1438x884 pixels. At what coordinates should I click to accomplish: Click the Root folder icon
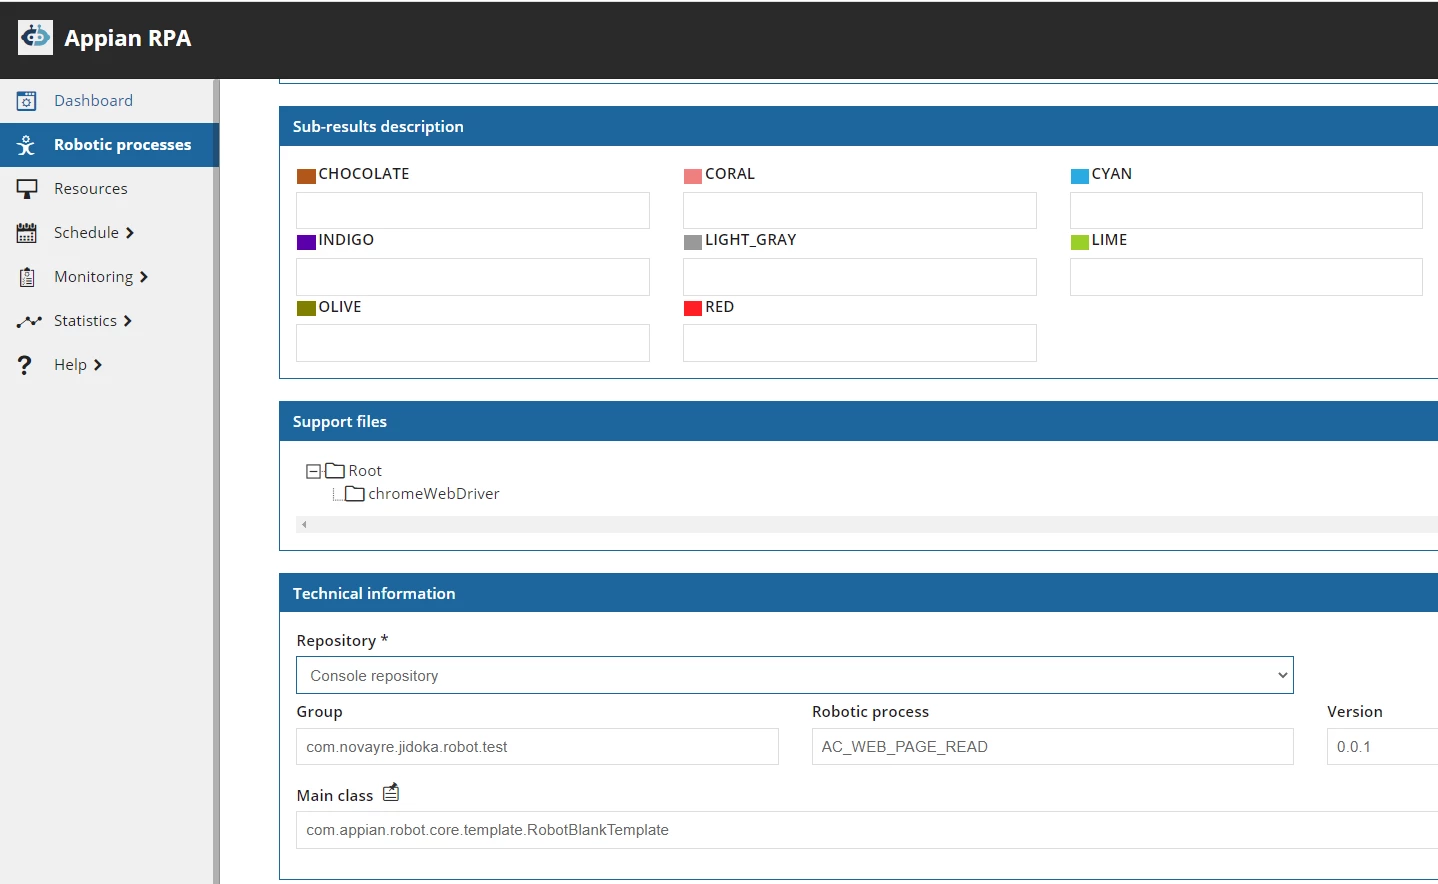point(335,470)
